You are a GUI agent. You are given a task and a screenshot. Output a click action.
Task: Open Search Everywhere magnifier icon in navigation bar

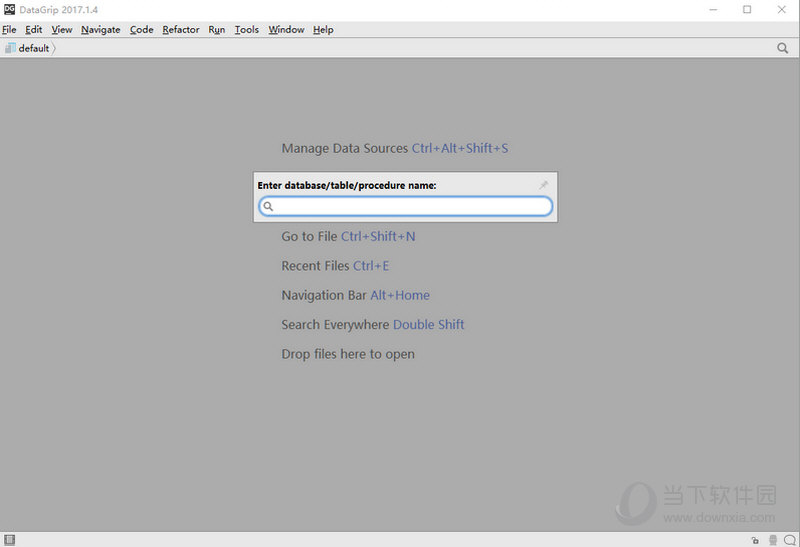click(782, 48)
